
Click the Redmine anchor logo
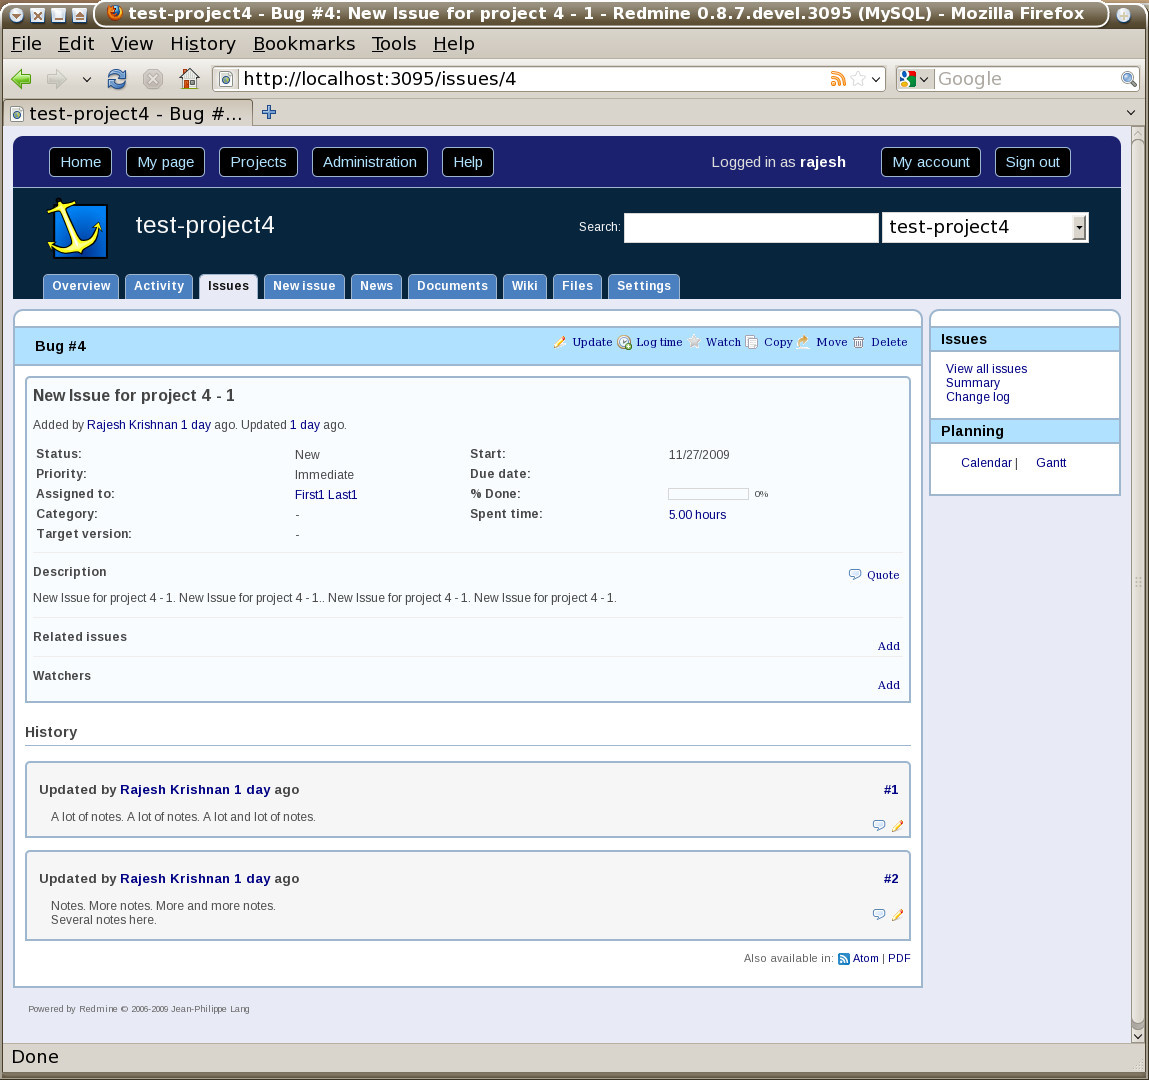[77, 229]
